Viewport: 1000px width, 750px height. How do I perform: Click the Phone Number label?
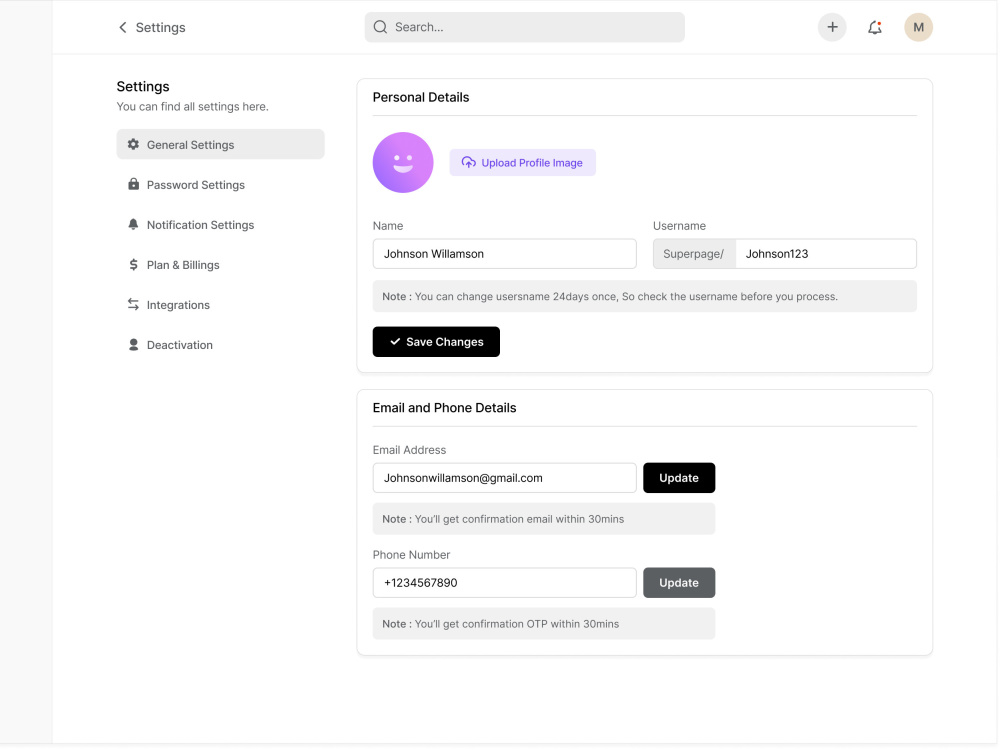click(x=411, y=554)
